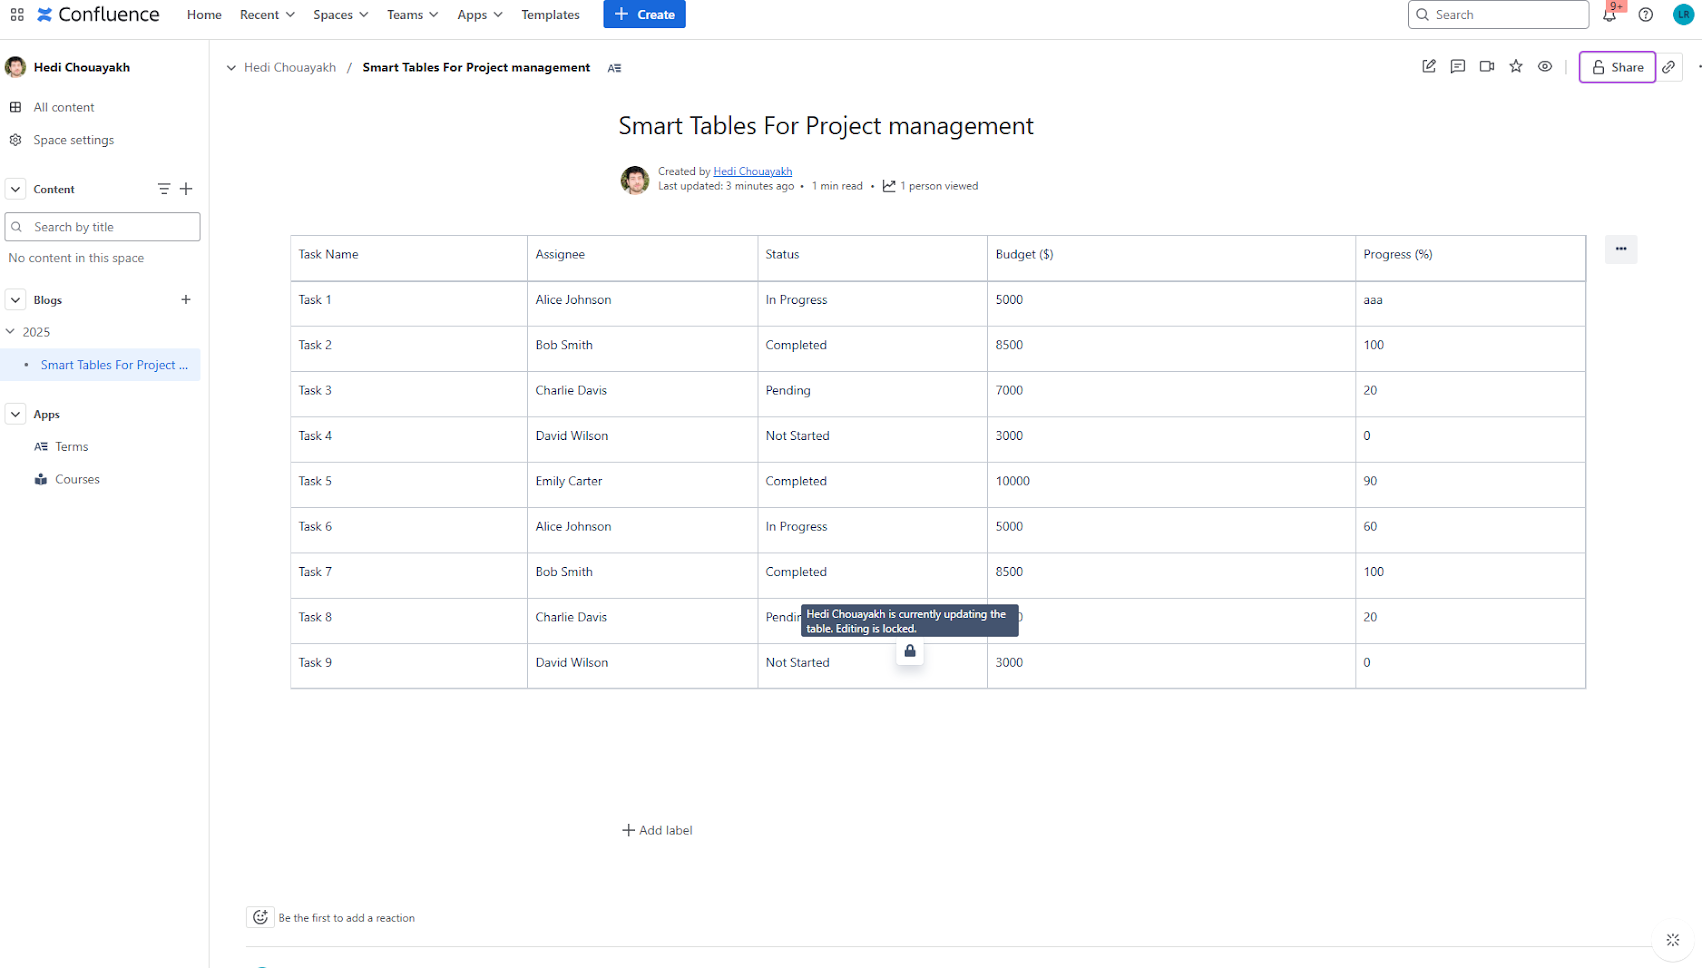The height and width of the screenshot is (968, 1702).
Task: Toggle the watch eye icon
Action: [1545, 67]
